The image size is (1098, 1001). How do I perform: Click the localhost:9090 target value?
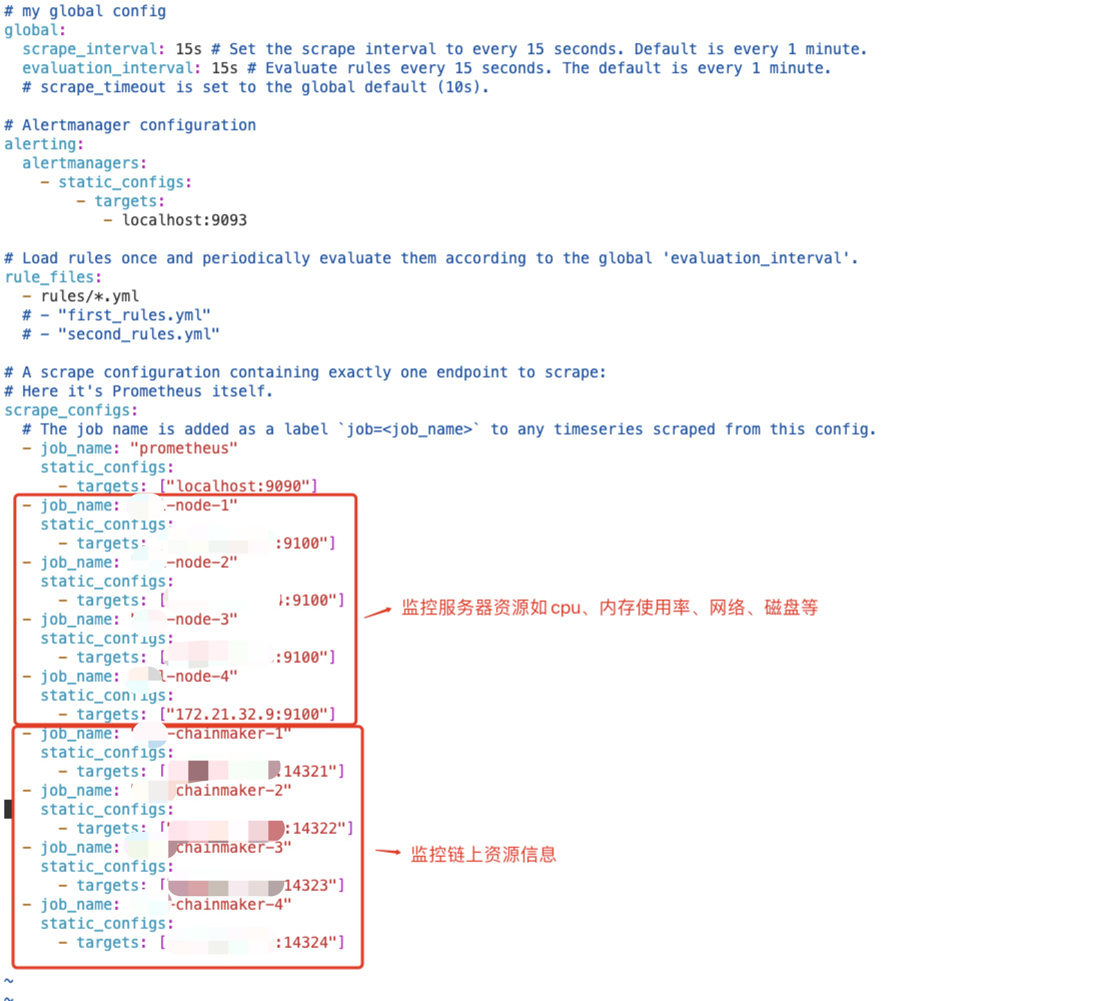(238, 486)
